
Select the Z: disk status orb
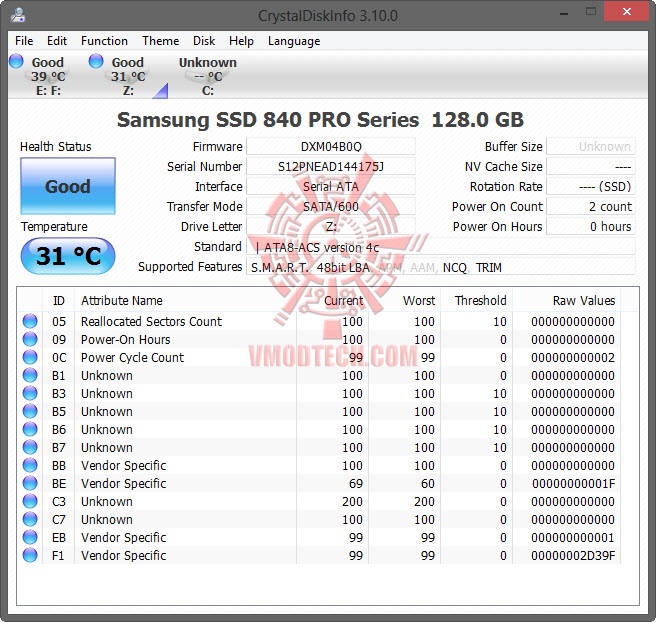pyautogui.click(x=96, y=61)
